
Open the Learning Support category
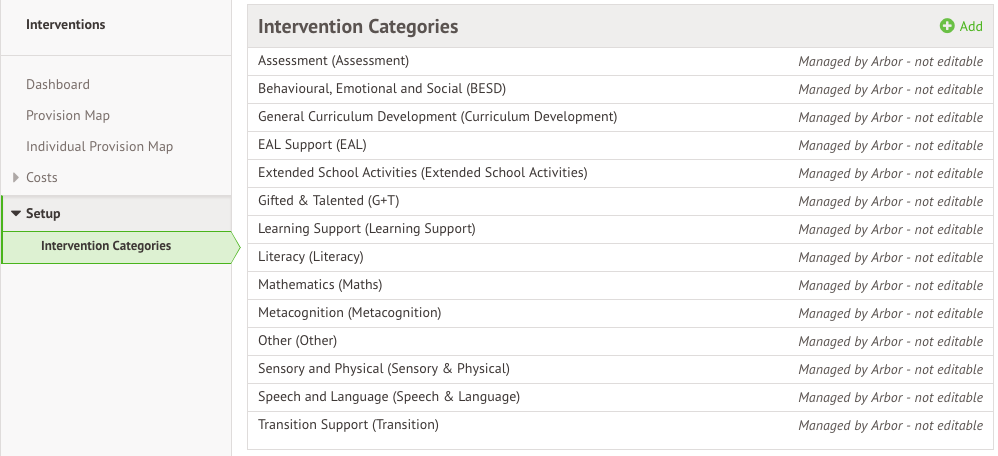(x=366, y=229)
